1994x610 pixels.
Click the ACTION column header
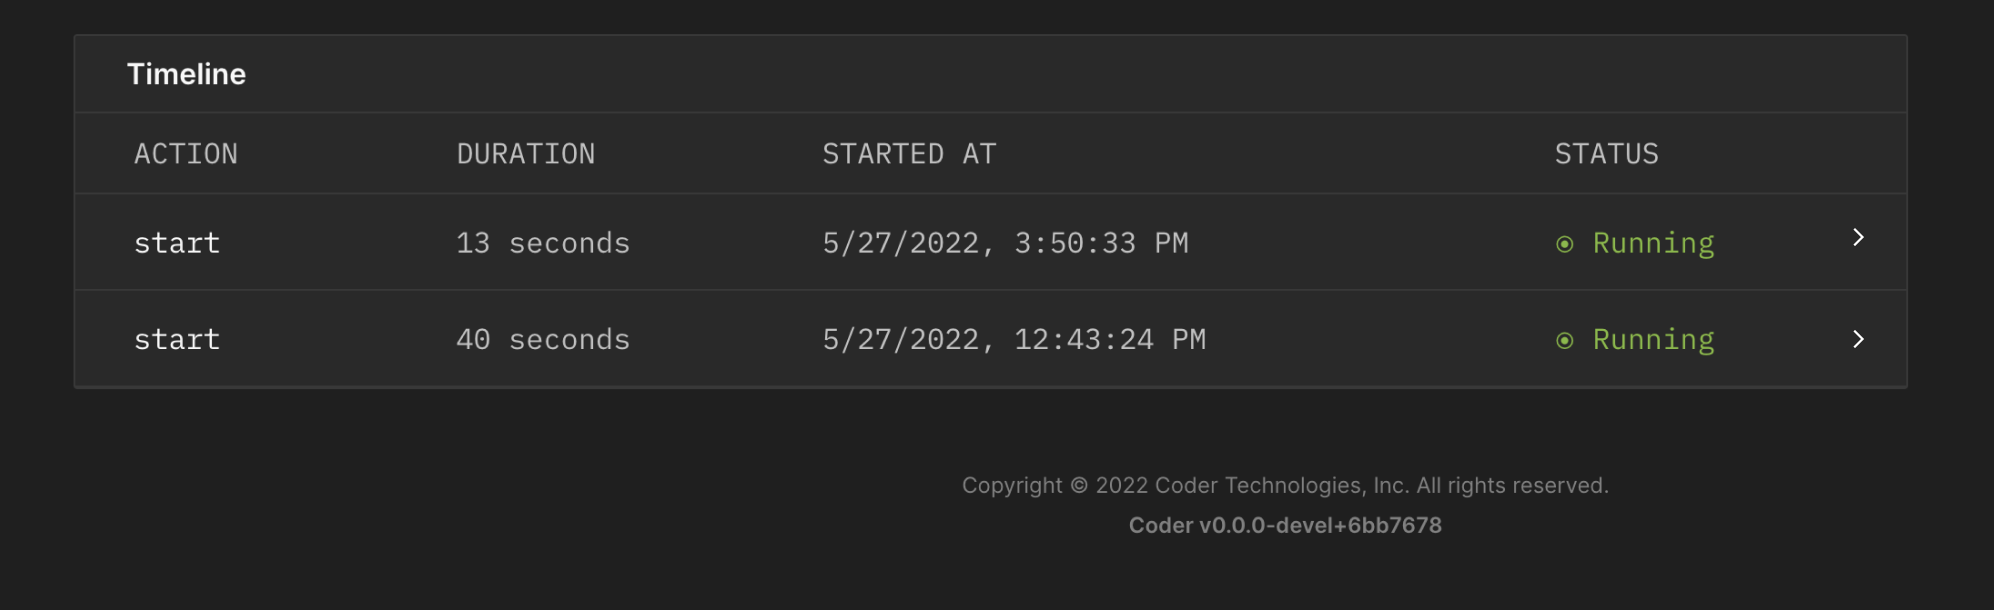(x=186, y=153)
